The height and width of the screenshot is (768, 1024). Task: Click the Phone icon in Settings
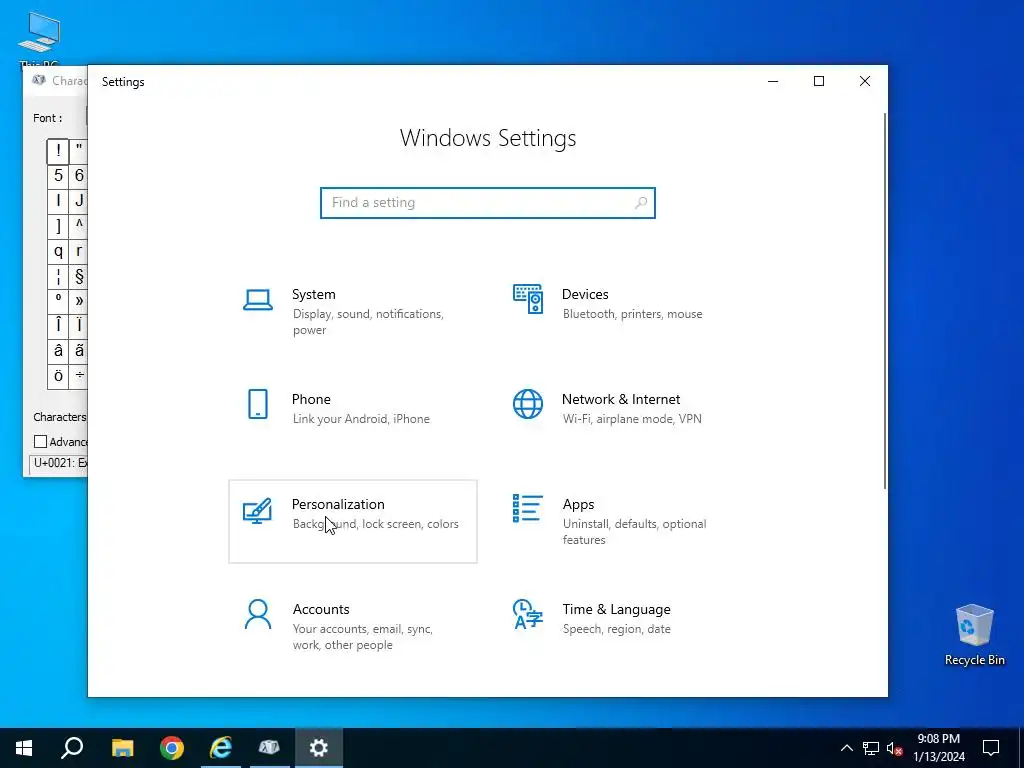pyautogui.click(x=258, y=404)
